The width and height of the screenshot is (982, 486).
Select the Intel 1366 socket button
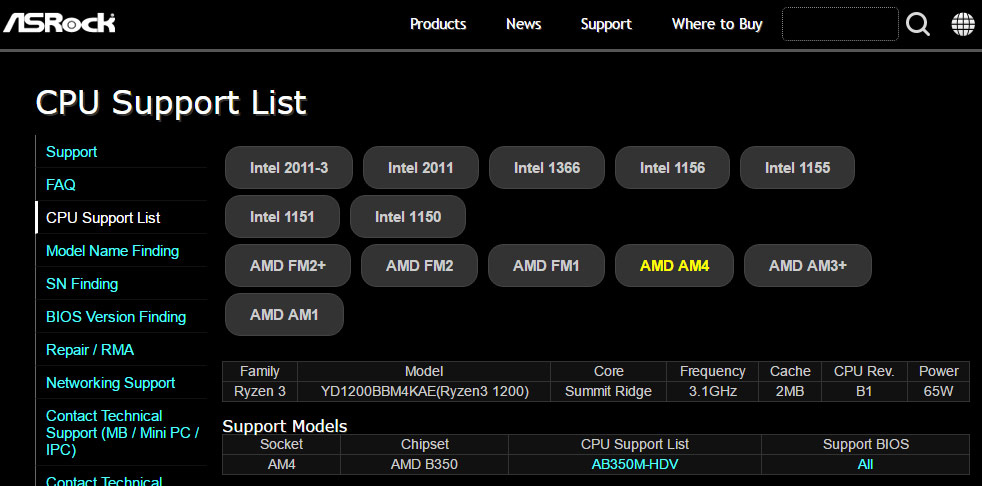pyautogui.click(x=547, y=168)
